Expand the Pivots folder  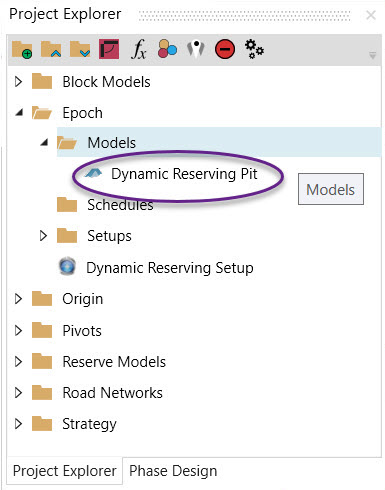pos(18,330)
